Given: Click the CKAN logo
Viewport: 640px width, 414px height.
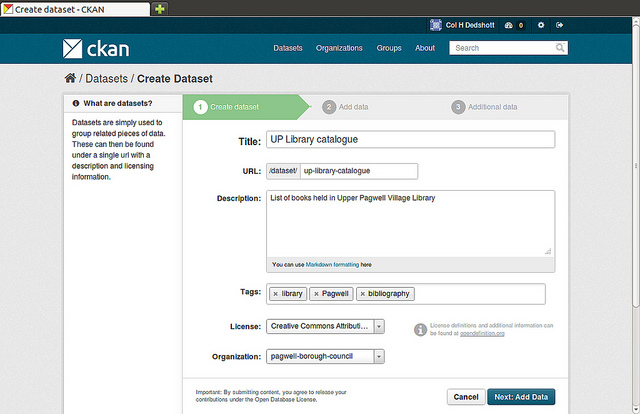Looking at the screenshot, I should pyautogui.click(x=96, y=49).
